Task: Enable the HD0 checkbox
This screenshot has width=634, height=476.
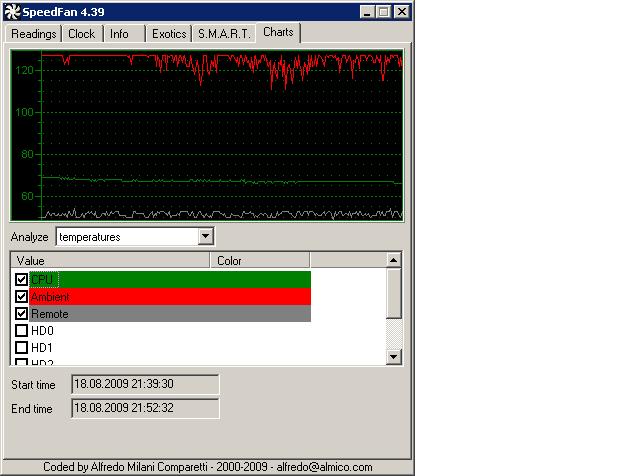Action: pos(21,330)
